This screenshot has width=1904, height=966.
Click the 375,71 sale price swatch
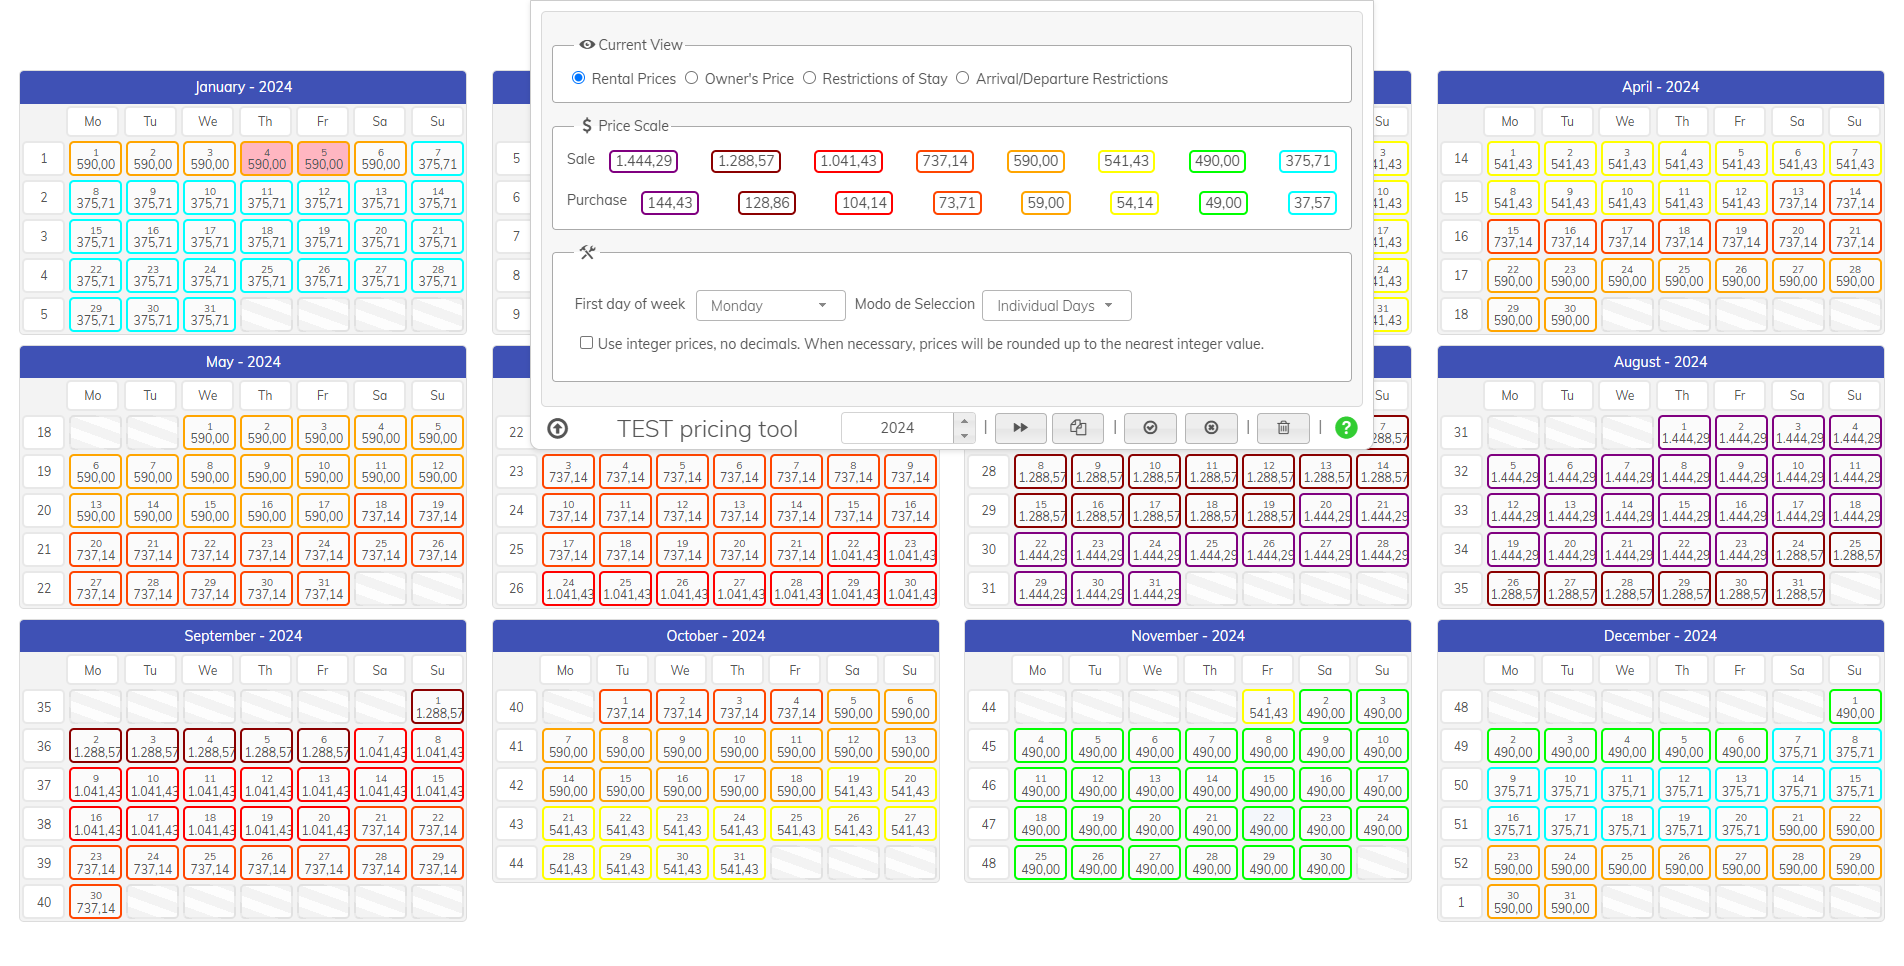click(1307, 161)
